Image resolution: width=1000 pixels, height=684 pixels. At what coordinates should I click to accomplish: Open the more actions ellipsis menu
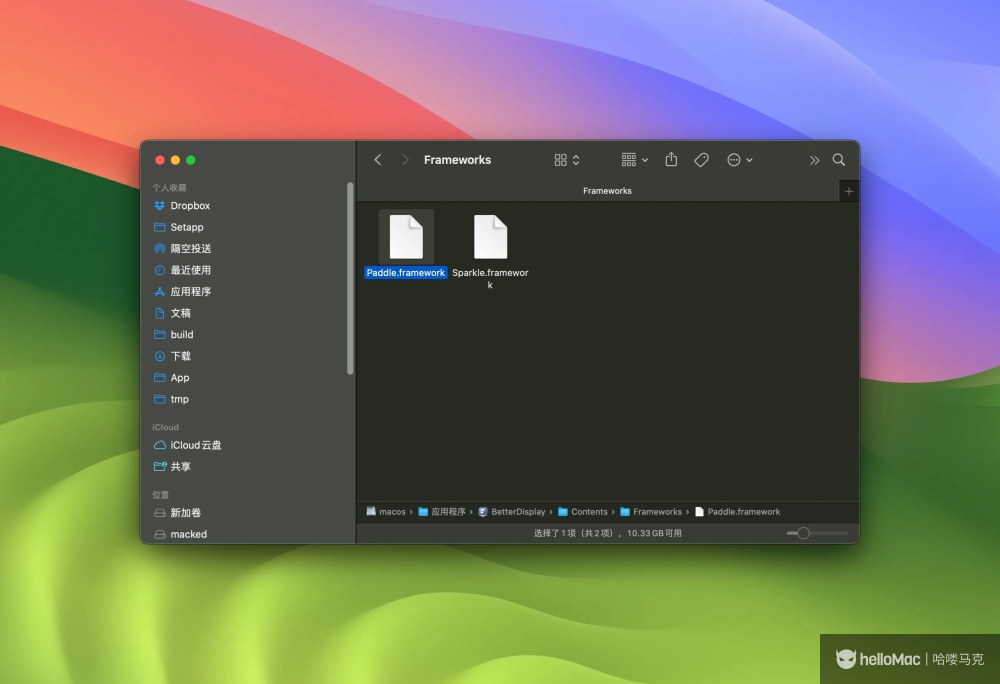740,160
